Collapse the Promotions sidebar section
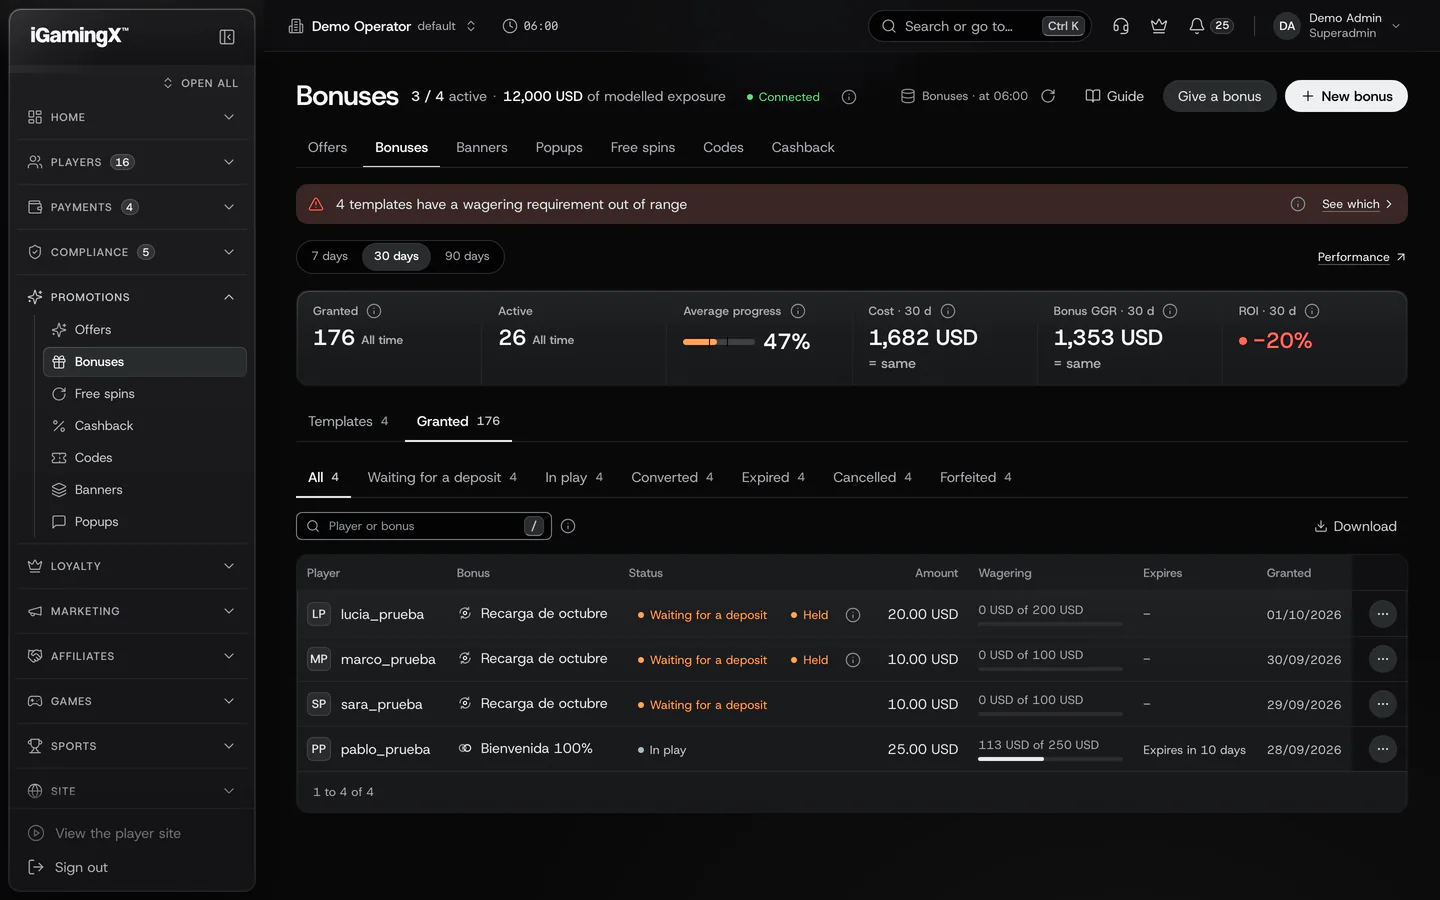 click(x=132, y=297)
